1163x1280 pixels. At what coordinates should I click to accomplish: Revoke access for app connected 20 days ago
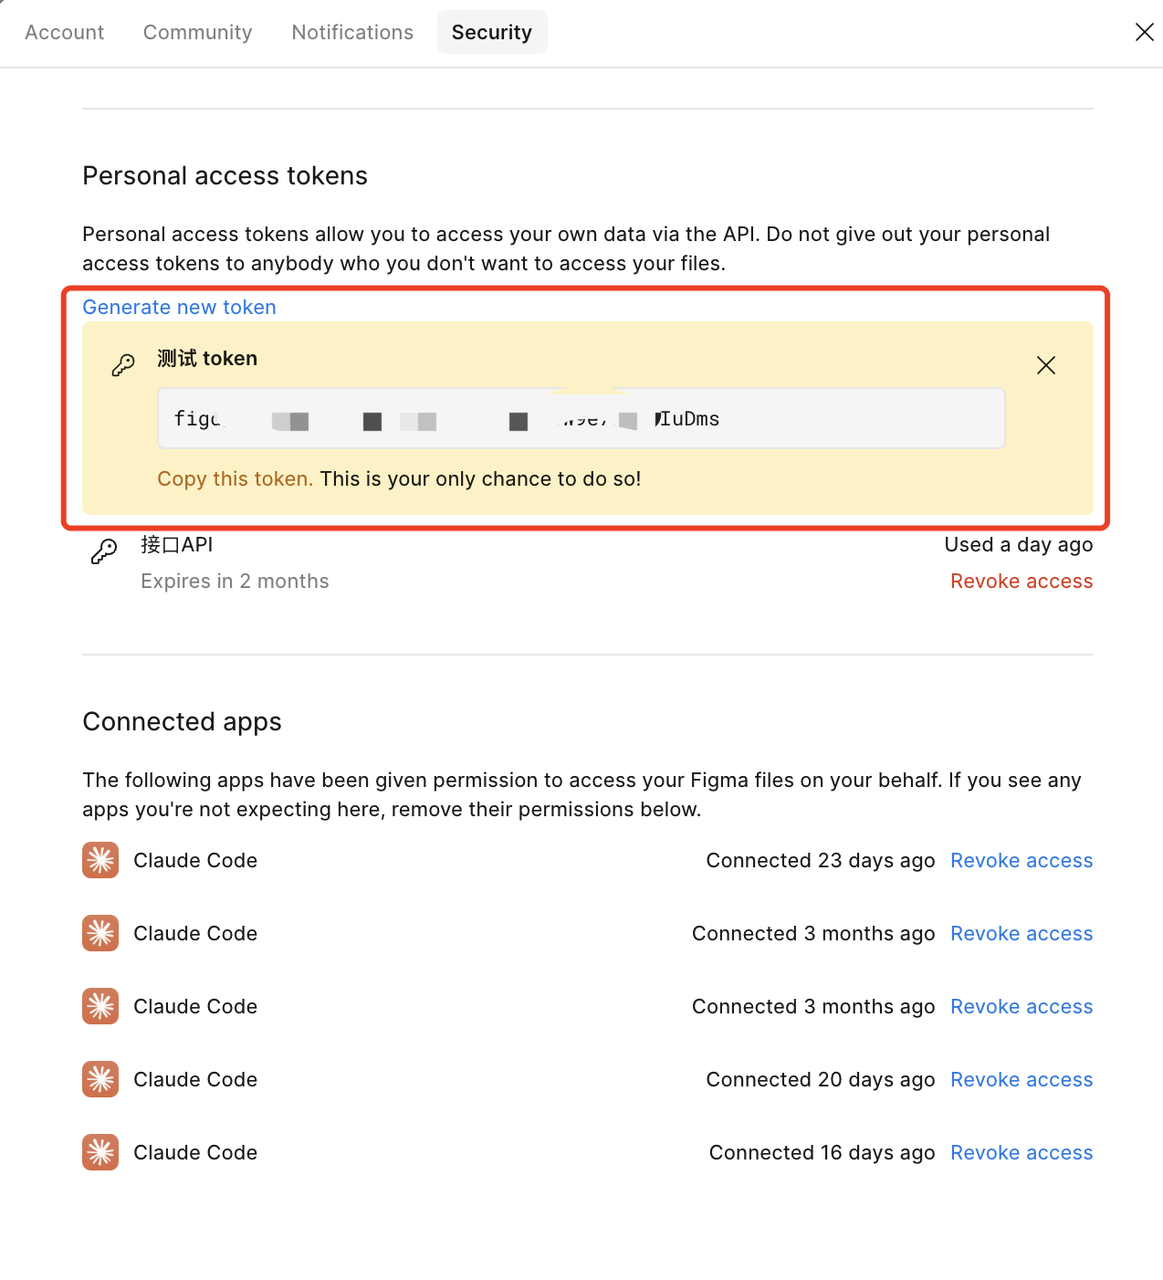1021,1079
